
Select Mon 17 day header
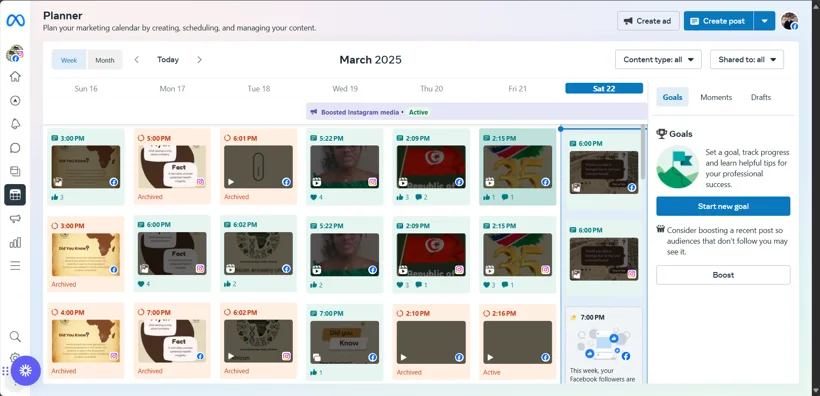tap(172, 88)
